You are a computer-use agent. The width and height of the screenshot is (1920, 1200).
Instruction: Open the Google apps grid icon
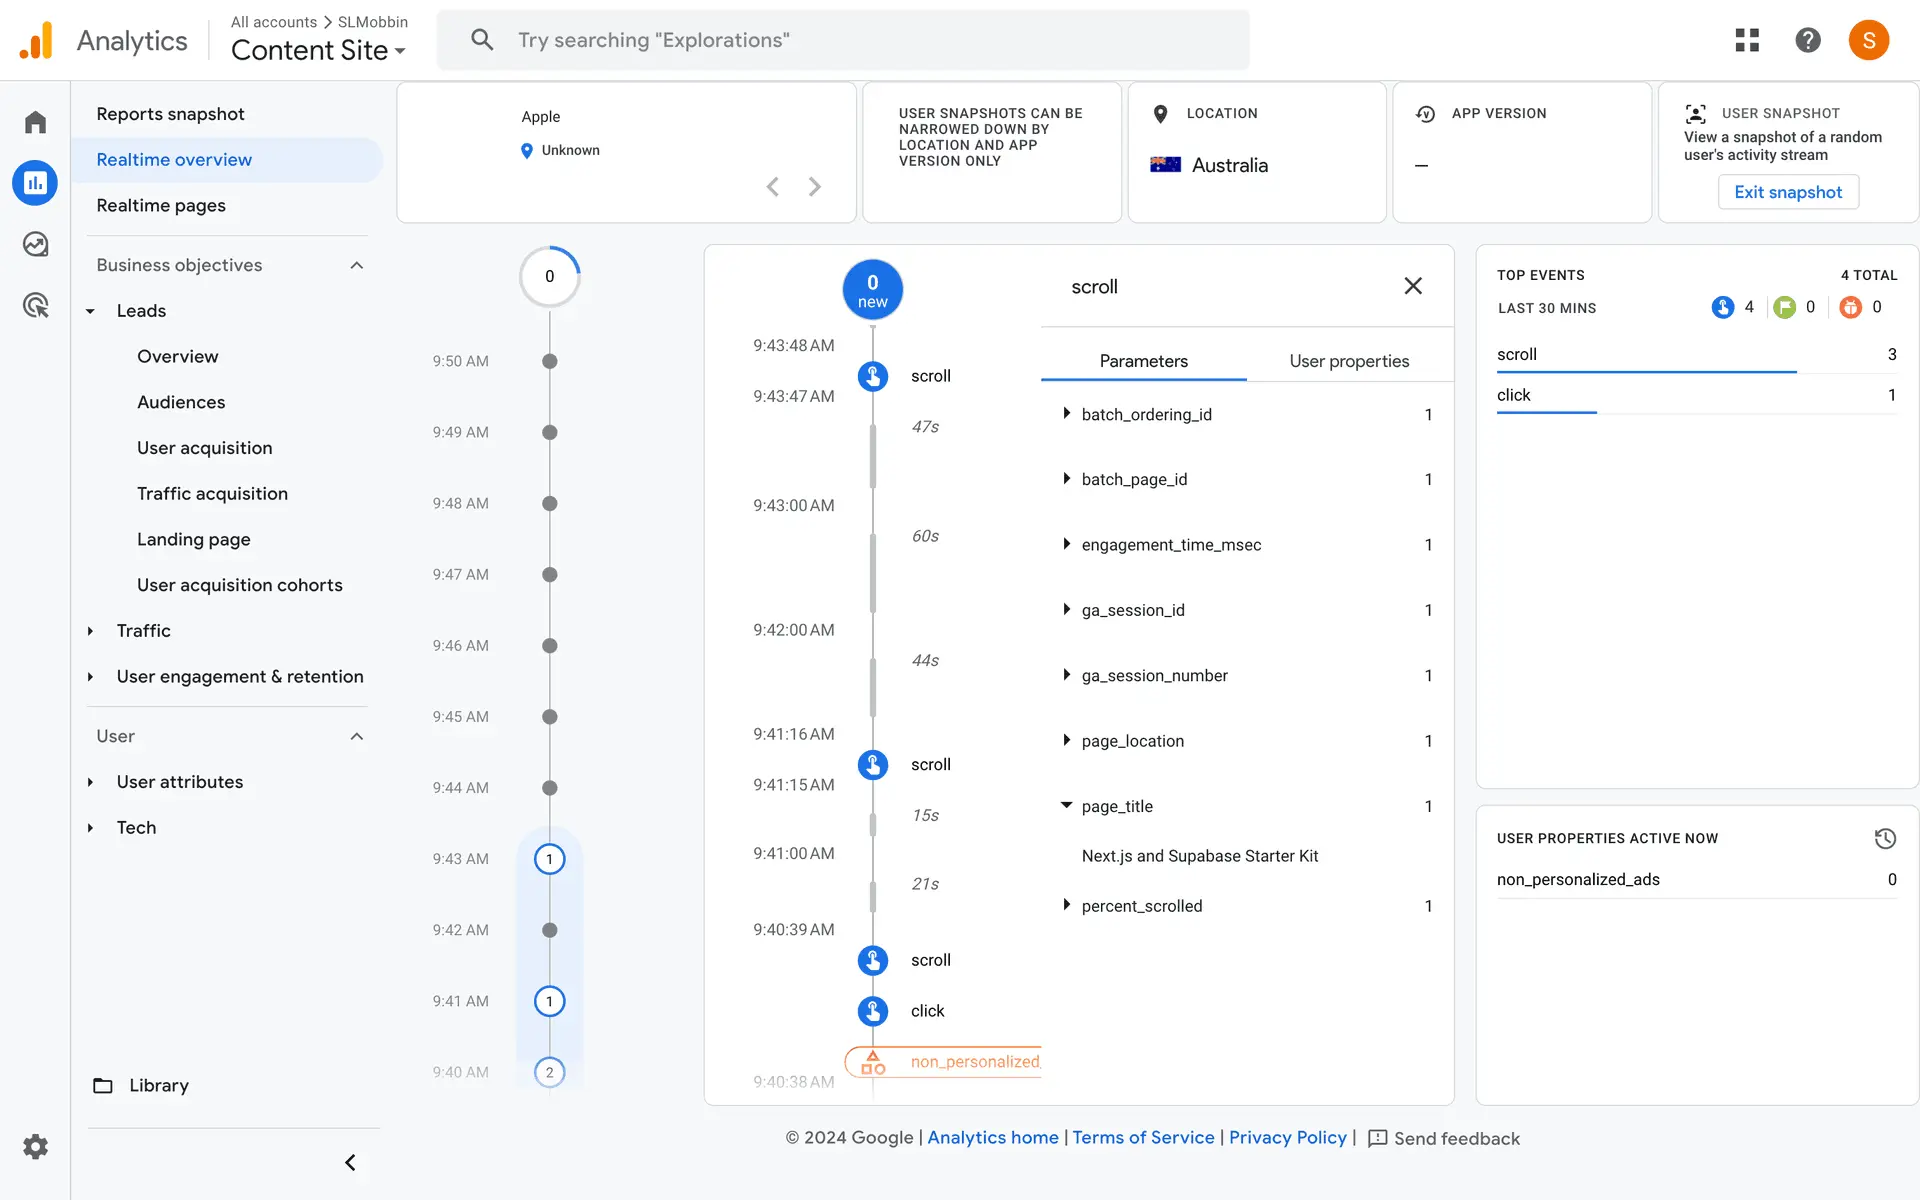[1747, 40]
